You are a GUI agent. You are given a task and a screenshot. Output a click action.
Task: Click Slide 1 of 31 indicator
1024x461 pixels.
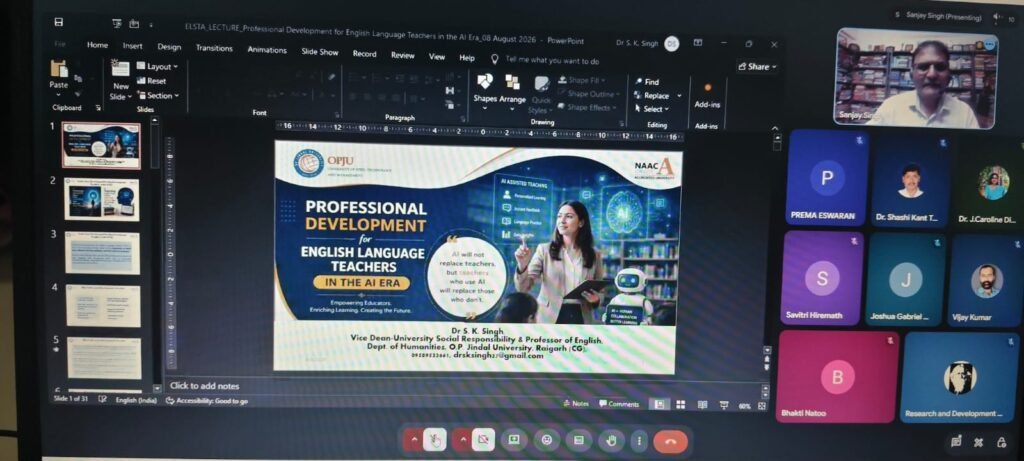(71, 398)
